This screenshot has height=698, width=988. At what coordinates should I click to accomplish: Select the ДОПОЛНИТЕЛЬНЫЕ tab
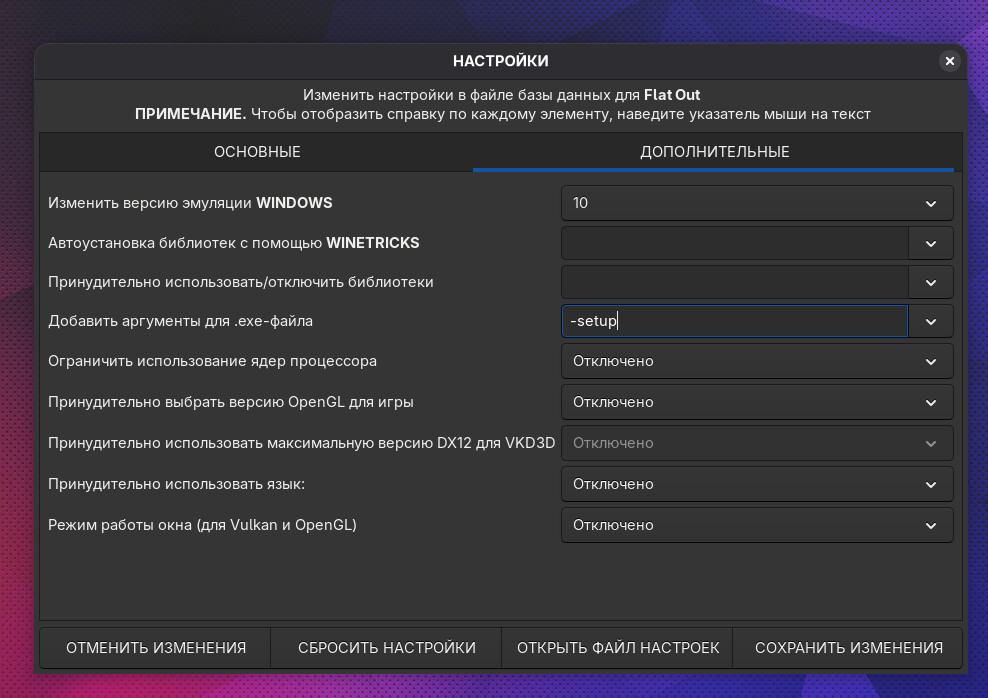pos(714,152)
